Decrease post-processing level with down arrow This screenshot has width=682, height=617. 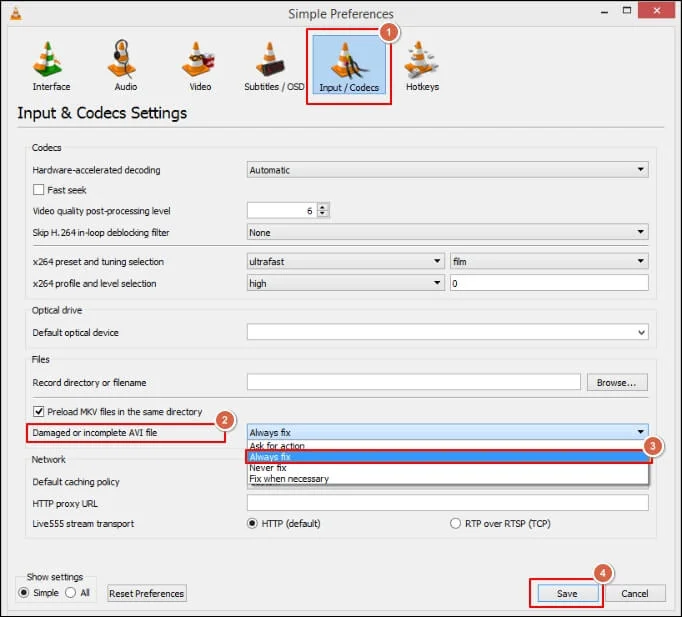(x=322, y=213)
